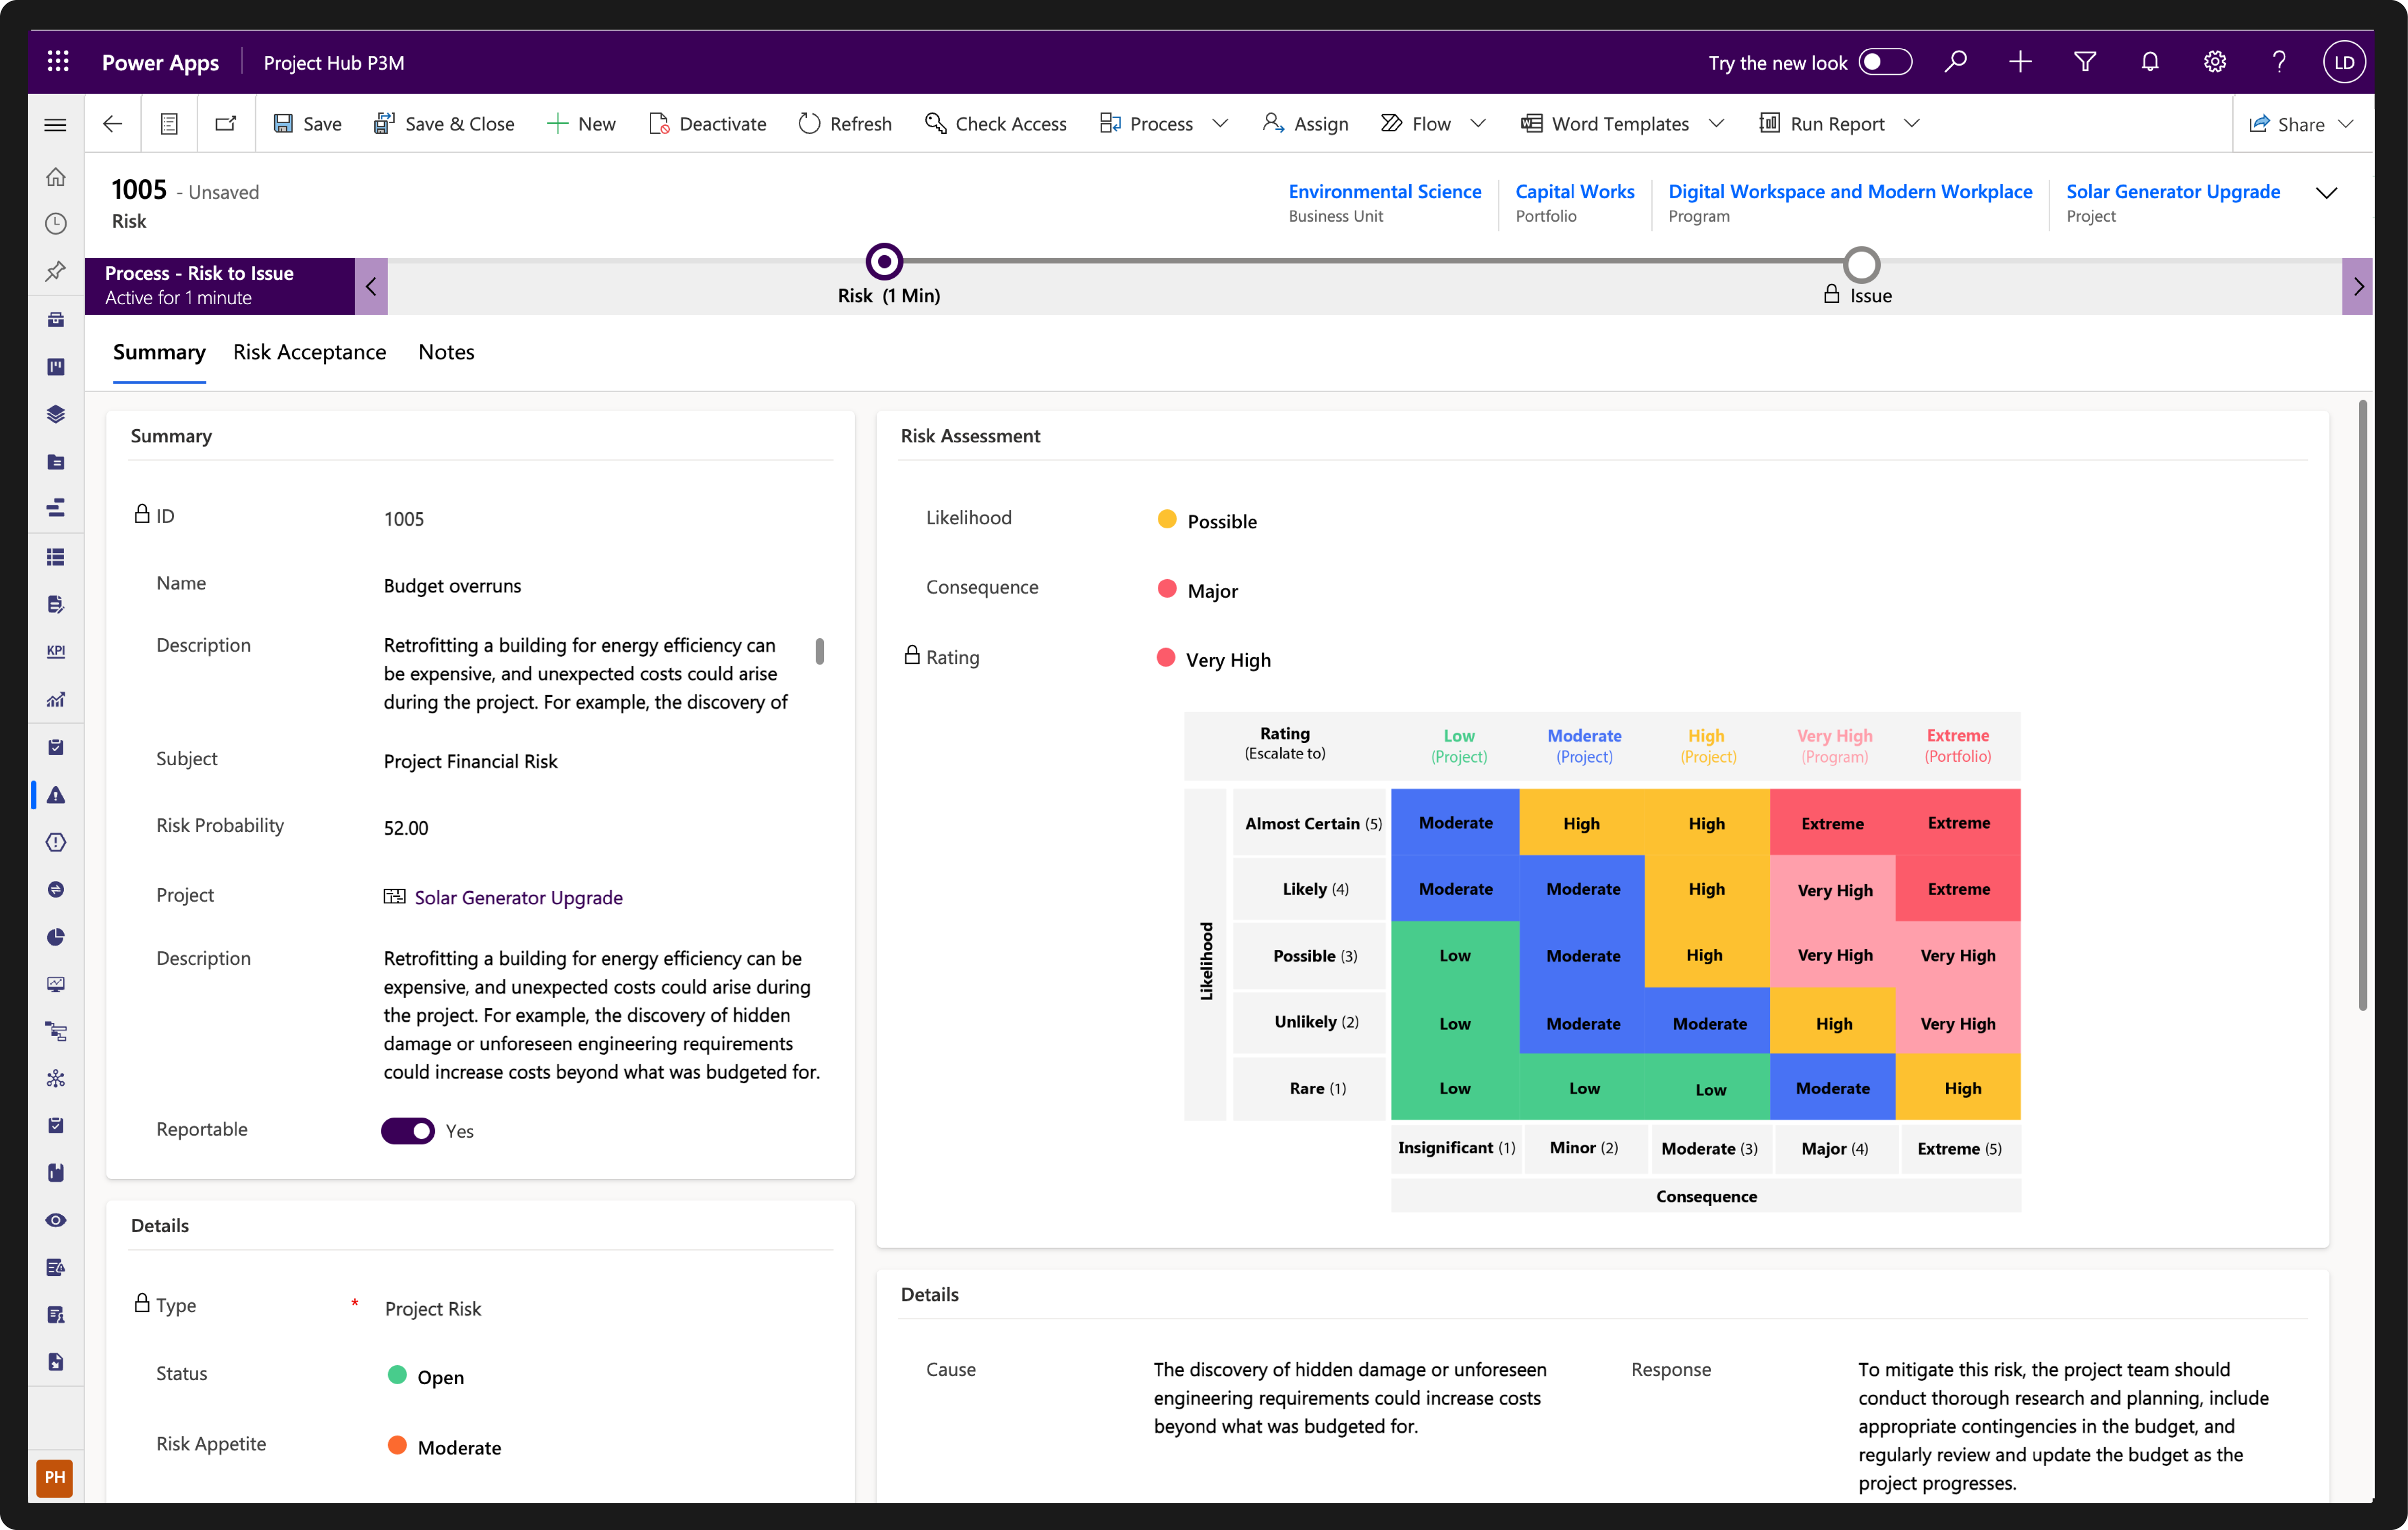Screen dimensions: 2408x1530
Task: Expand the Process dropdown chevron
Action: (1220, 123)
